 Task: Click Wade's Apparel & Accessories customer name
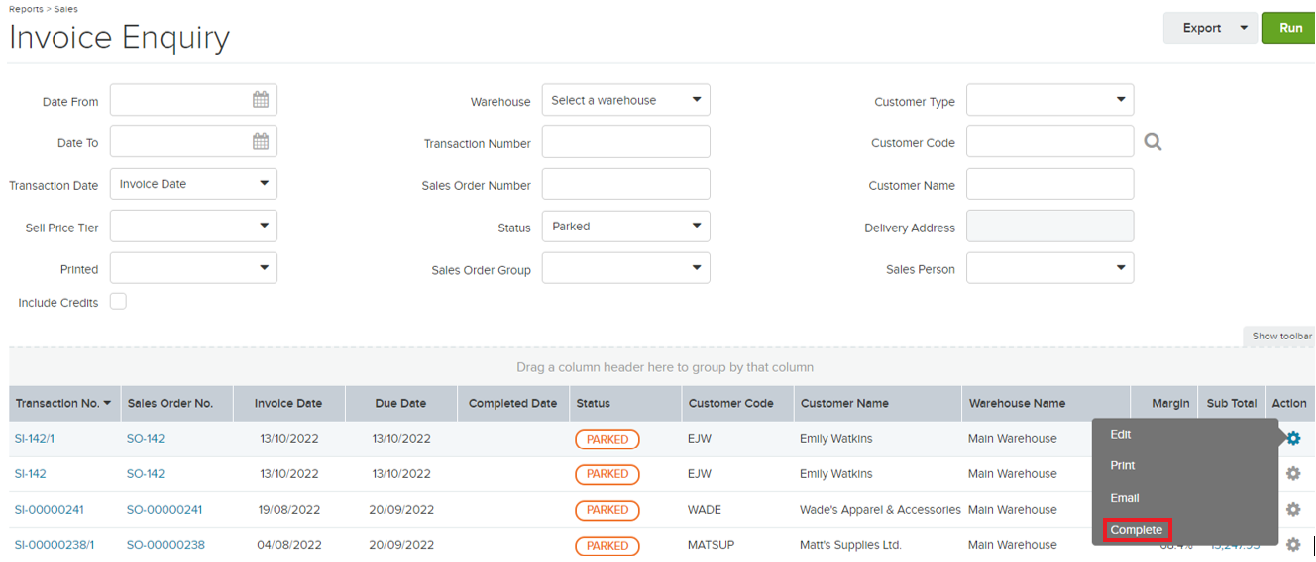880,510
